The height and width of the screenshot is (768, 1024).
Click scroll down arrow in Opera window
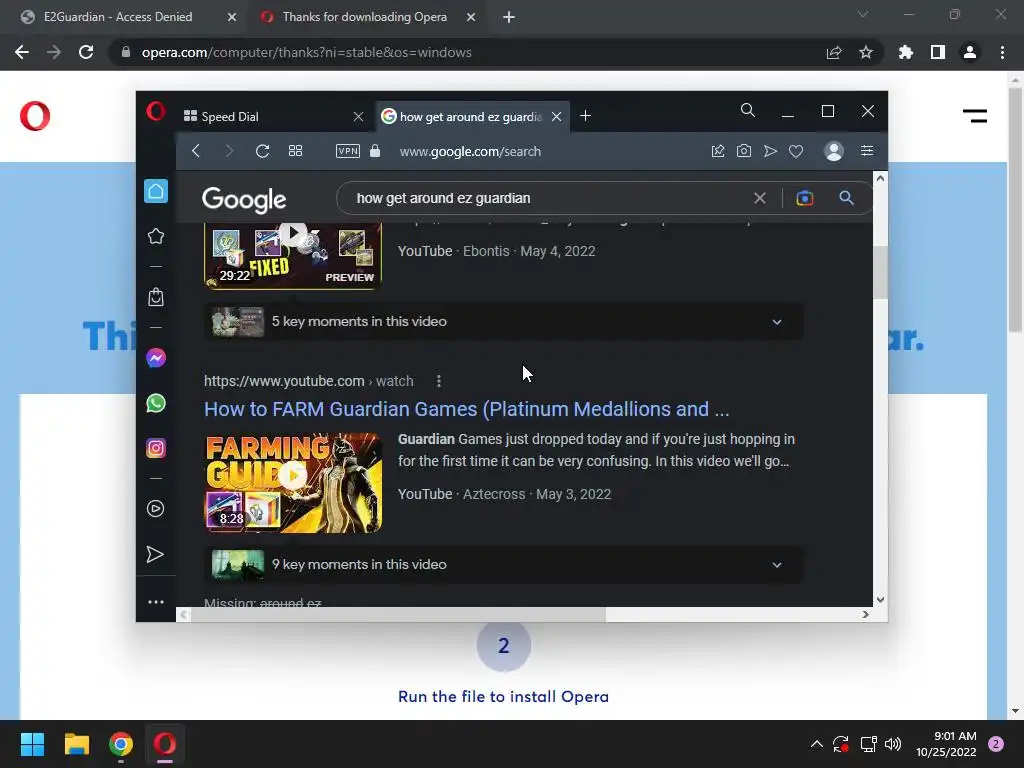pyautogui.click(x=880, y=600)
